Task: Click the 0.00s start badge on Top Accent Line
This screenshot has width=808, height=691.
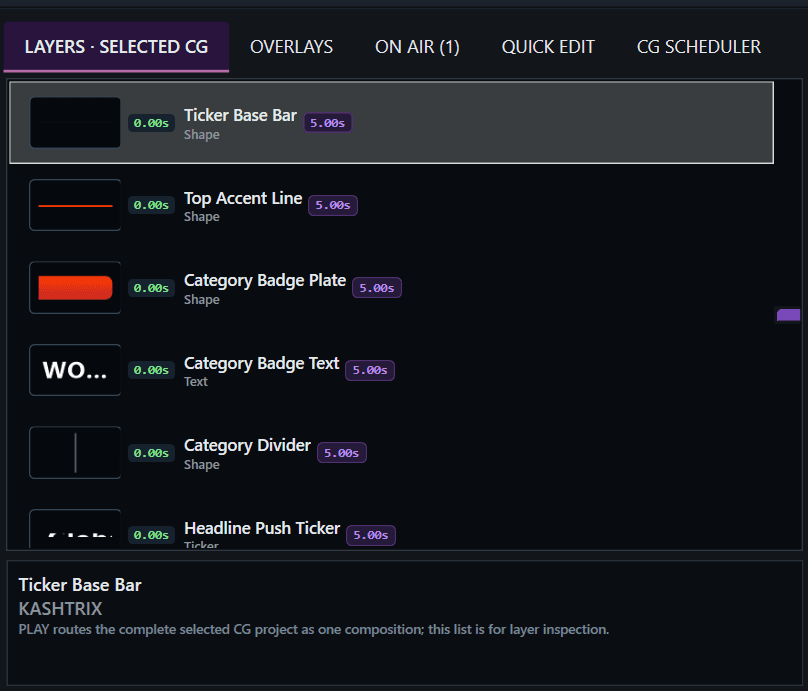Action: pos(151,205)
